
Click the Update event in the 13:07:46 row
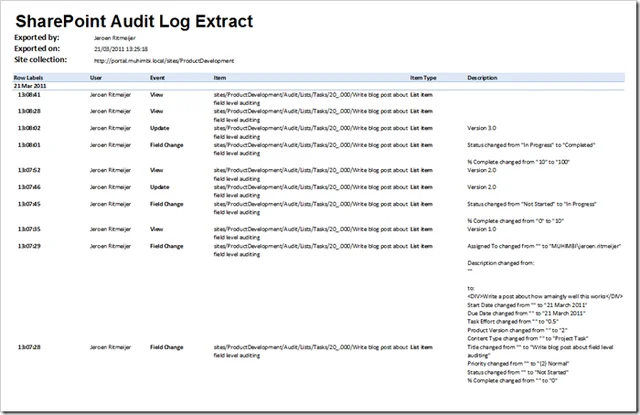[160, 187]
